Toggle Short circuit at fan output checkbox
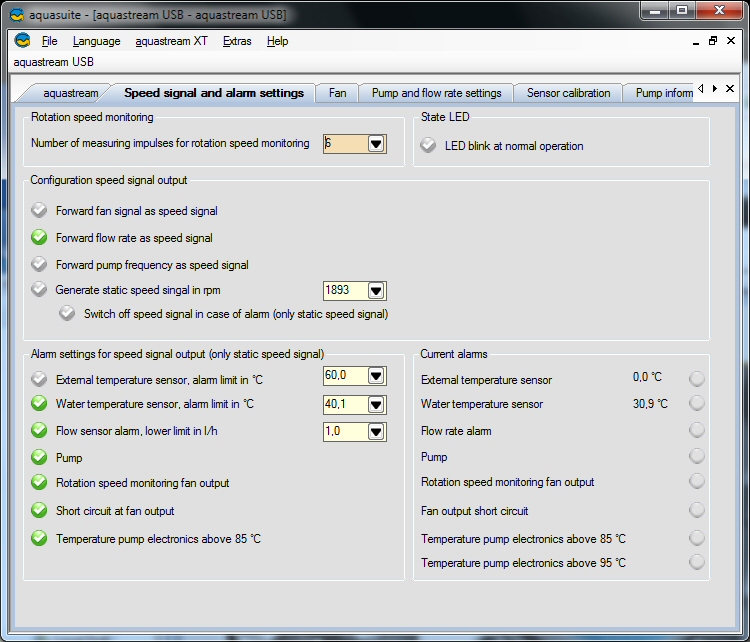The image size is (750, 642). coord(39,510)
